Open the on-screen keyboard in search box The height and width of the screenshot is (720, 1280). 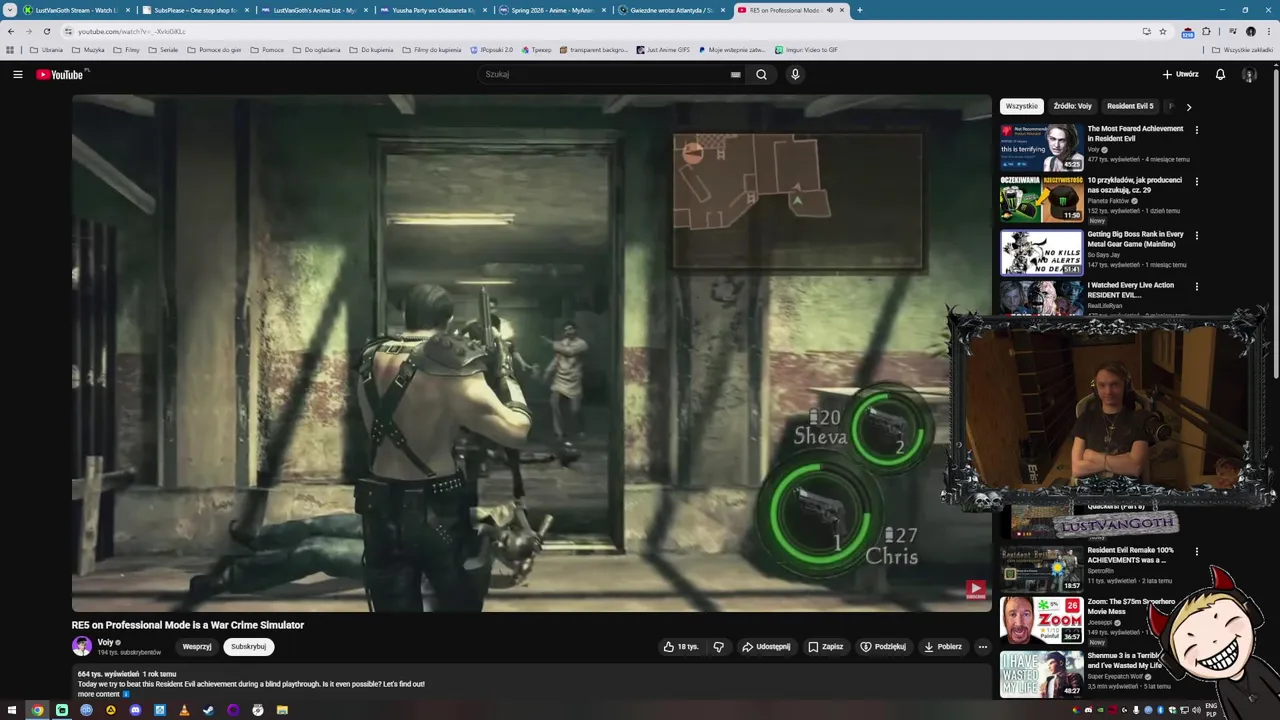coord(735,74)
